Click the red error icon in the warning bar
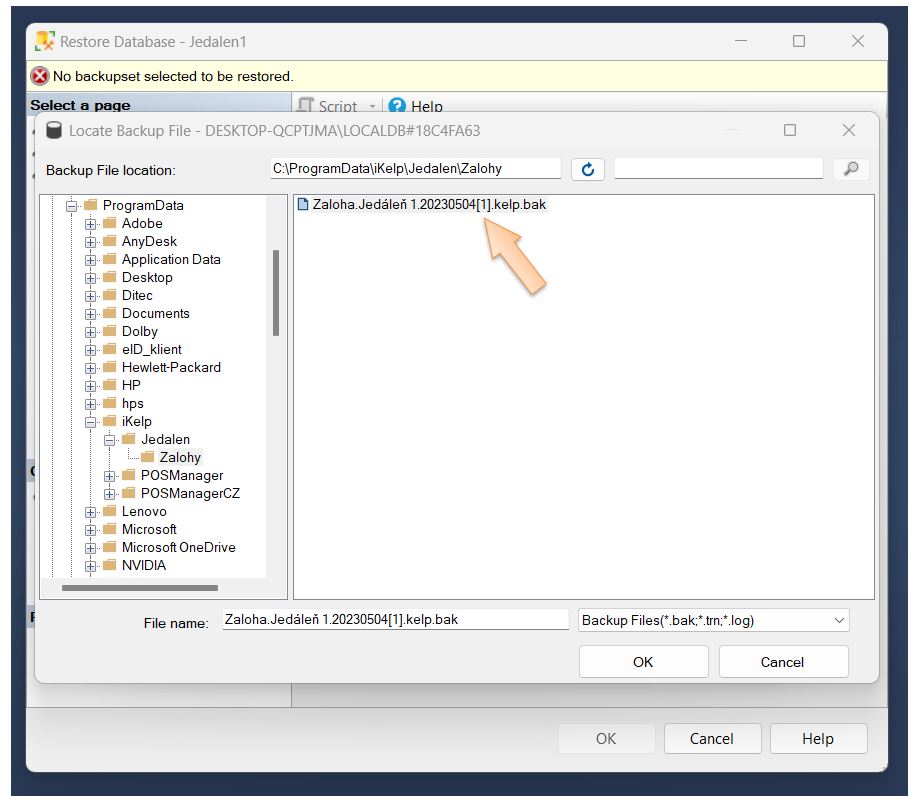 click(40, 76)
